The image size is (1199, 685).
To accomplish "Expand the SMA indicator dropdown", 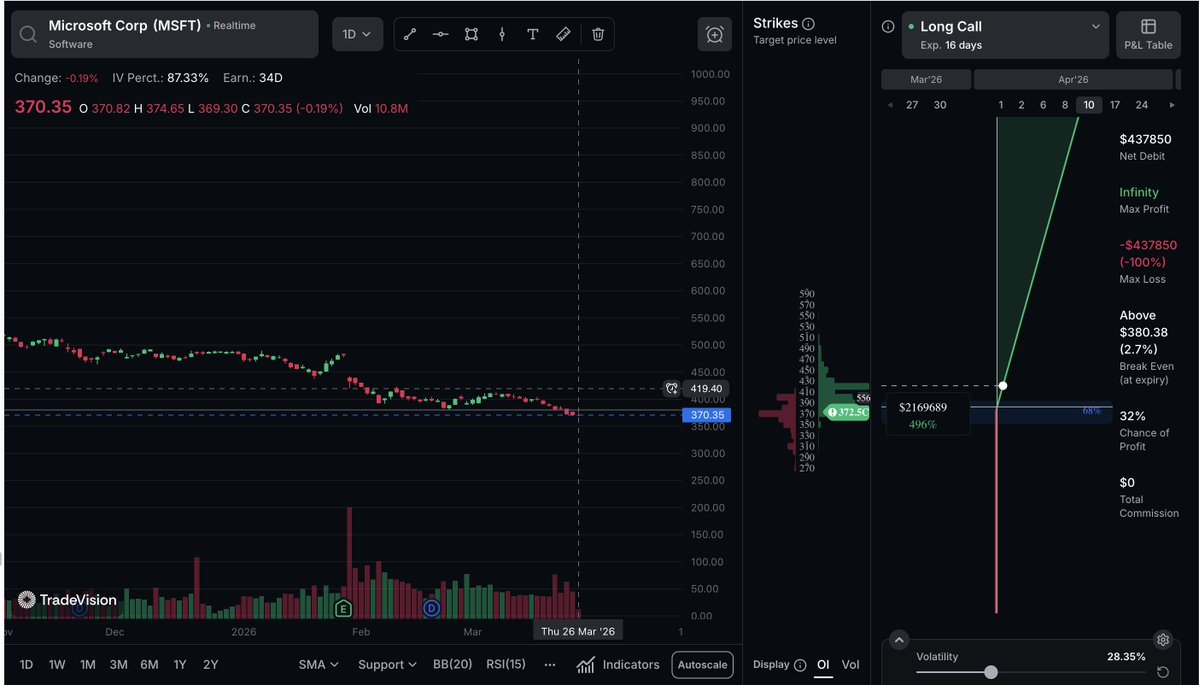I will pos(318,664).
